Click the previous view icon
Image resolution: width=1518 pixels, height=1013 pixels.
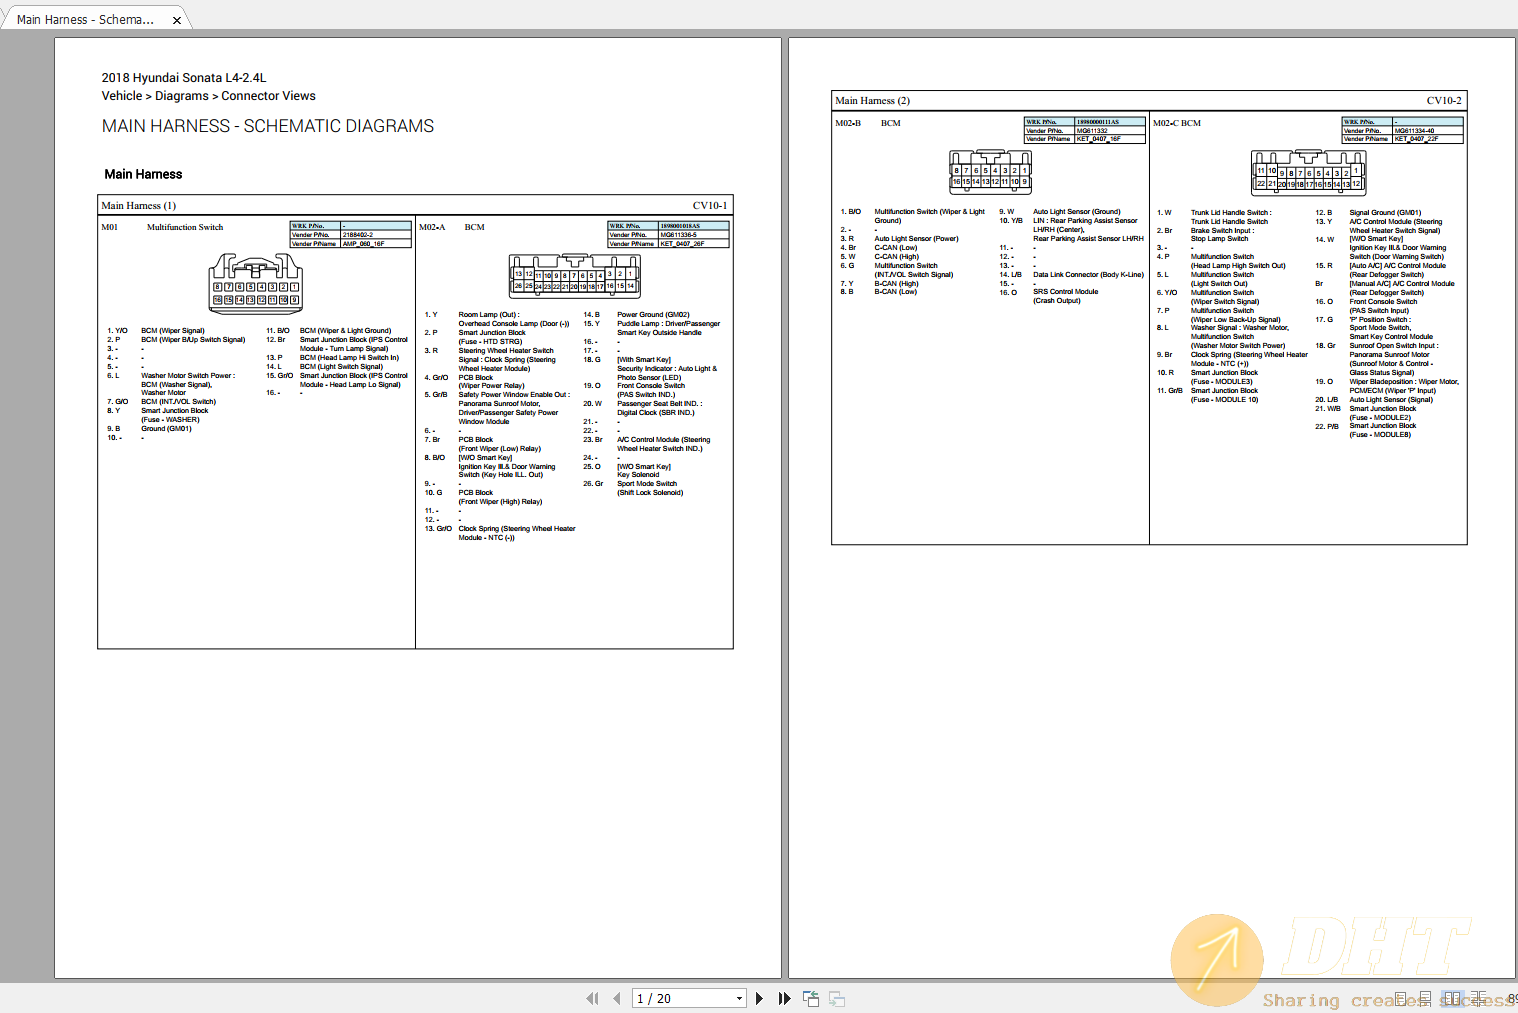click(x=811, y=998)
